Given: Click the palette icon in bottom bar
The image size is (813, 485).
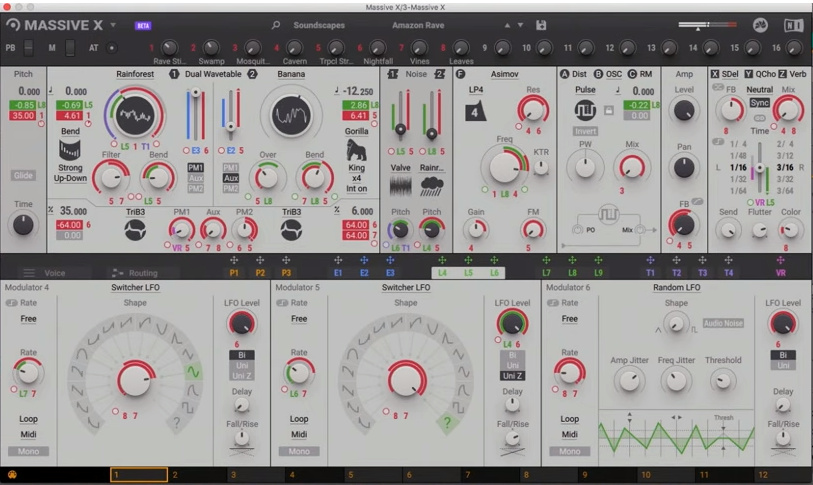Looking at the screenshot, I should coord(12,474).
